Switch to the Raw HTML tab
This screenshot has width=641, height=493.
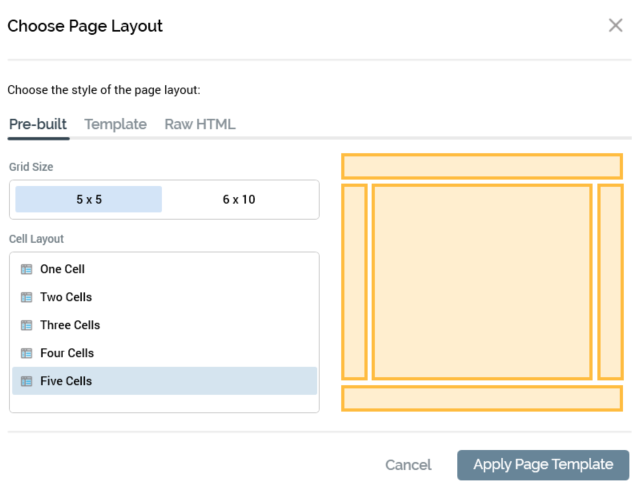click(200, 124)
